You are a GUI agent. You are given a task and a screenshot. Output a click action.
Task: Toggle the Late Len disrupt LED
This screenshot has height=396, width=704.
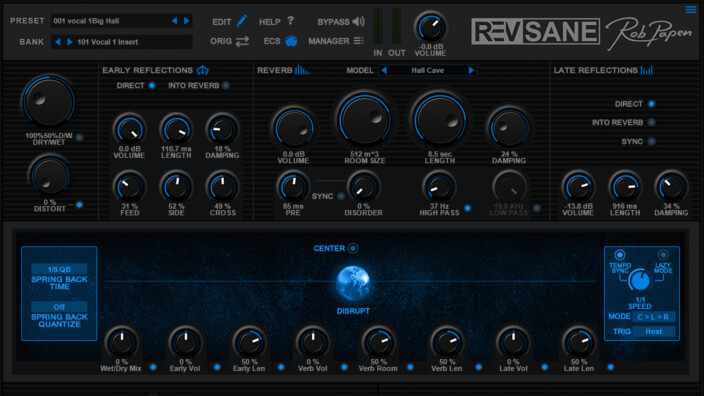pos(611,367)
